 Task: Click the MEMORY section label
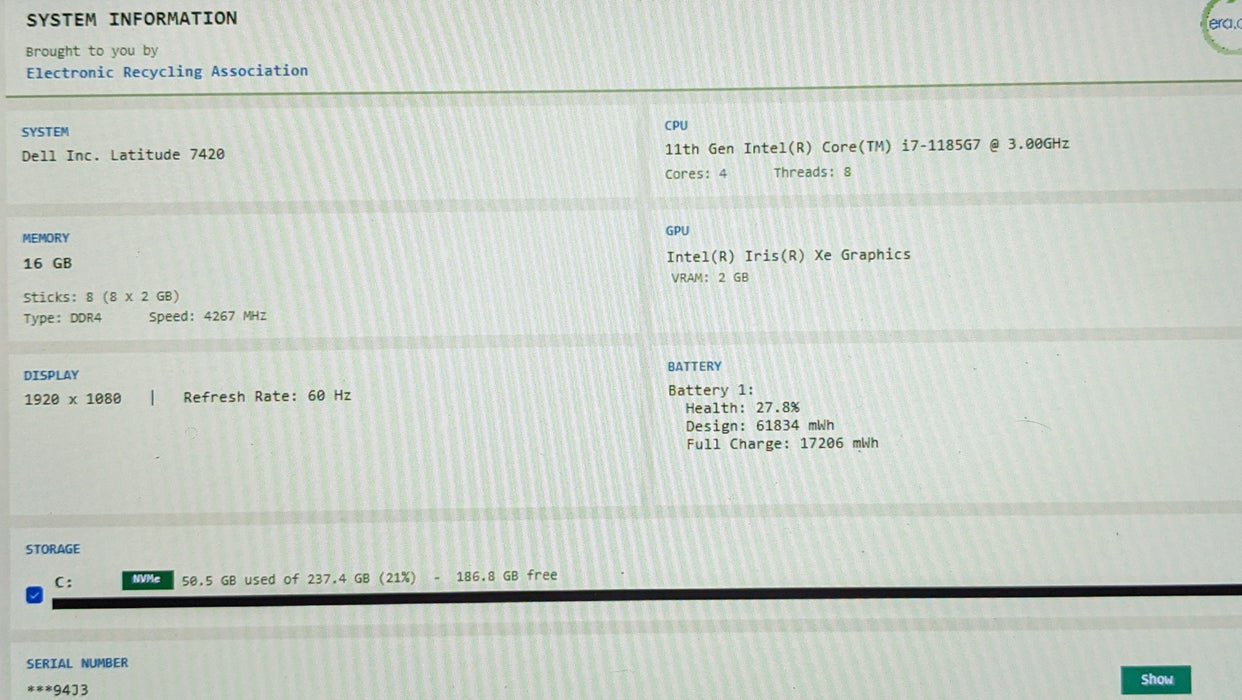46,239
